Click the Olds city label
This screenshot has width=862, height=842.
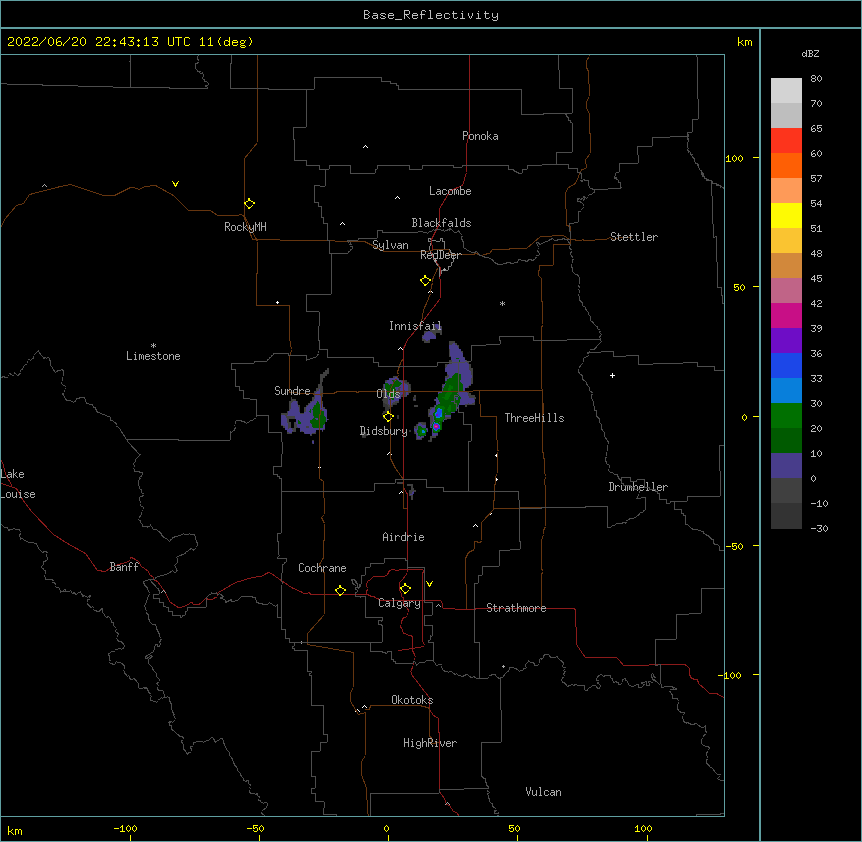(x=388, y=394)
